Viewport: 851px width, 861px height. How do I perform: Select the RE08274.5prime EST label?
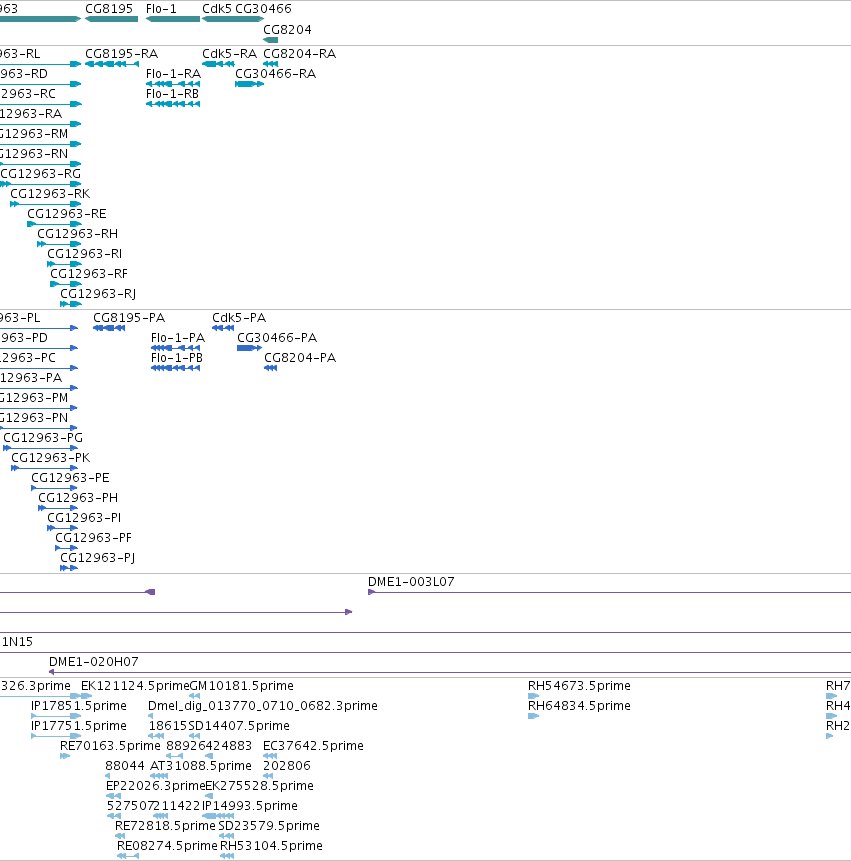167,846
